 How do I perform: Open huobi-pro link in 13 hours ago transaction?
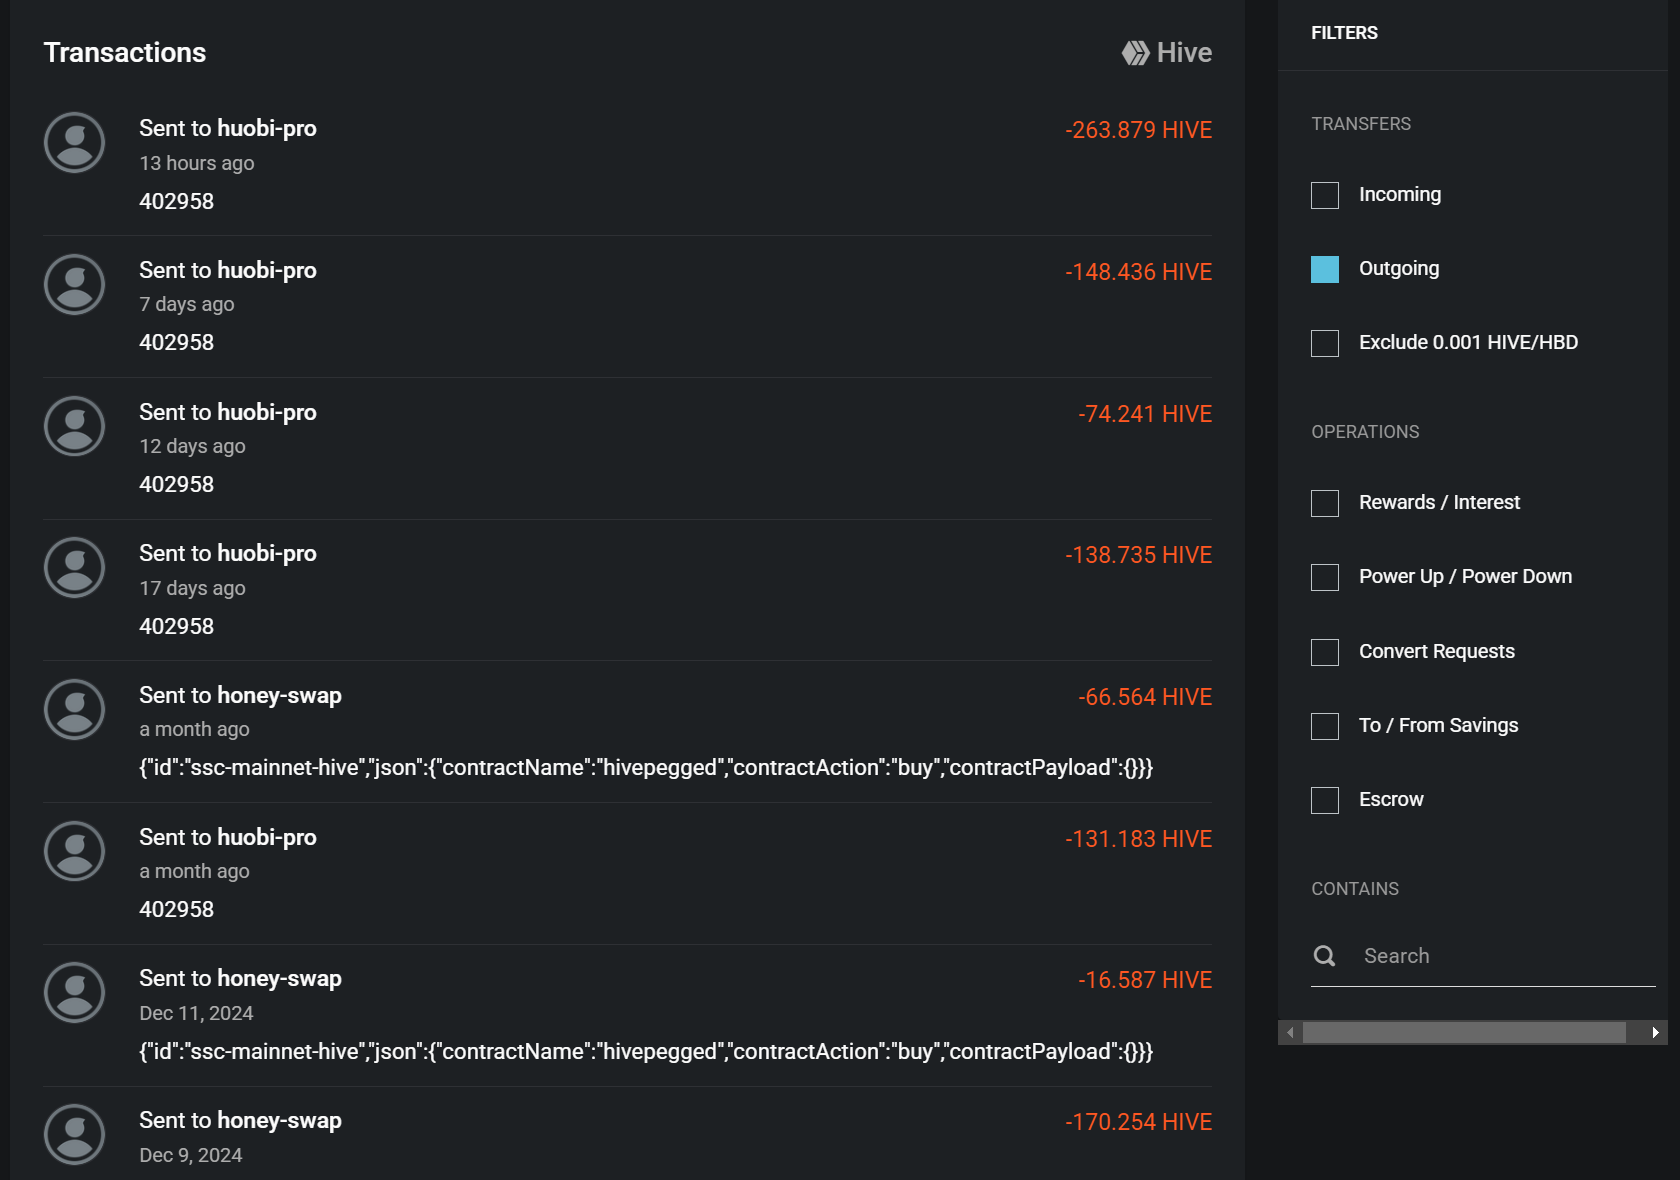coord(267,128)
